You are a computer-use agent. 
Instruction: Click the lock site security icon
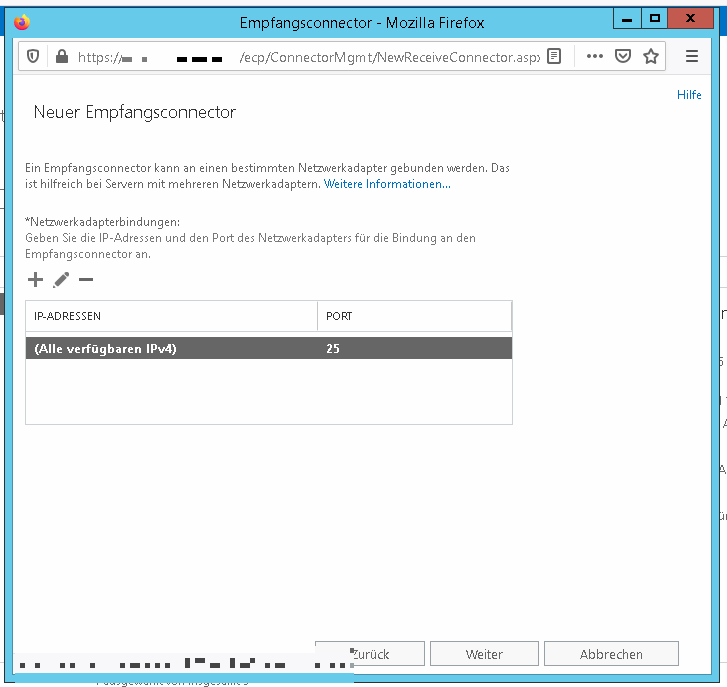click(x=61, y=57)
